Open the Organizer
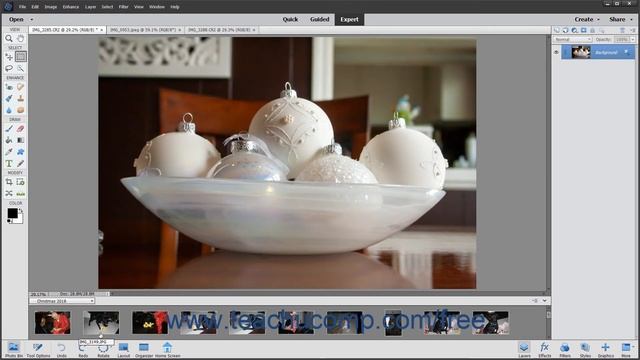Screen dimensions: 640x360 pos(144,350)
